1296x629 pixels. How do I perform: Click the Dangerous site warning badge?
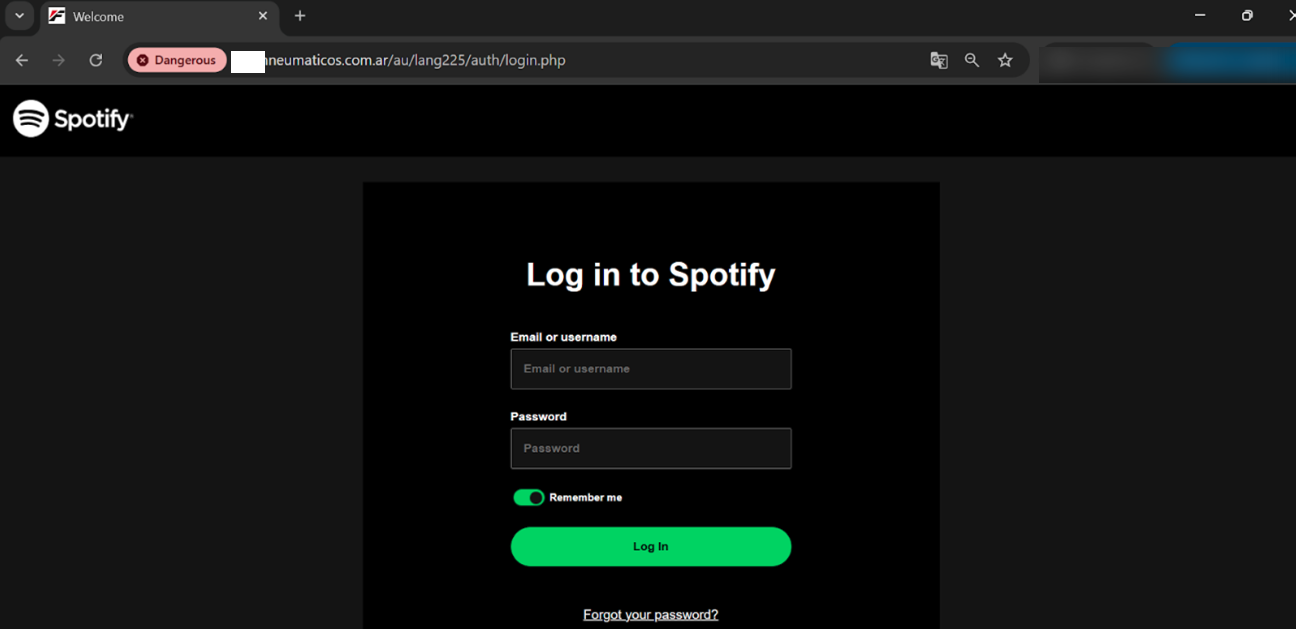(177, 60)
